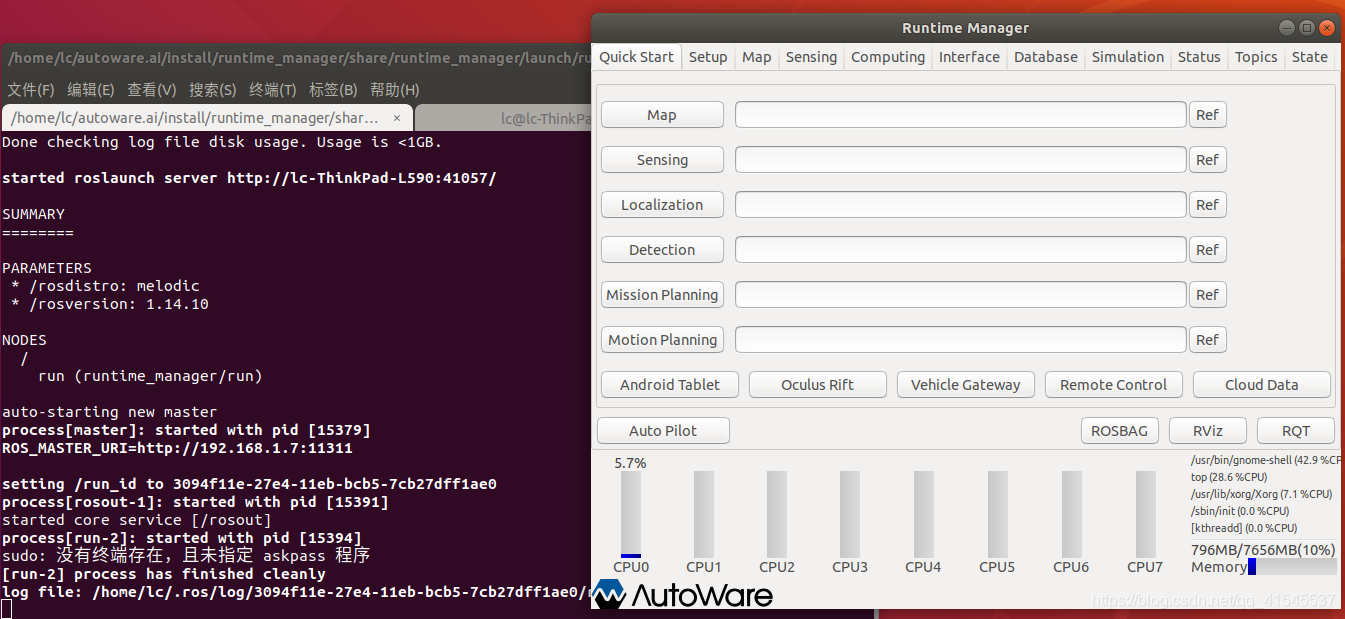
Task: Click the Mission Planning button
Action: (662, 295)
